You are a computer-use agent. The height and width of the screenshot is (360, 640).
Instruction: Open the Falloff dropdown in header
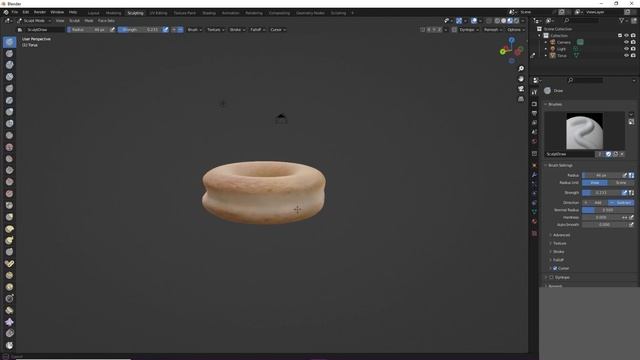pyautogui.click(x=258, y=29)
